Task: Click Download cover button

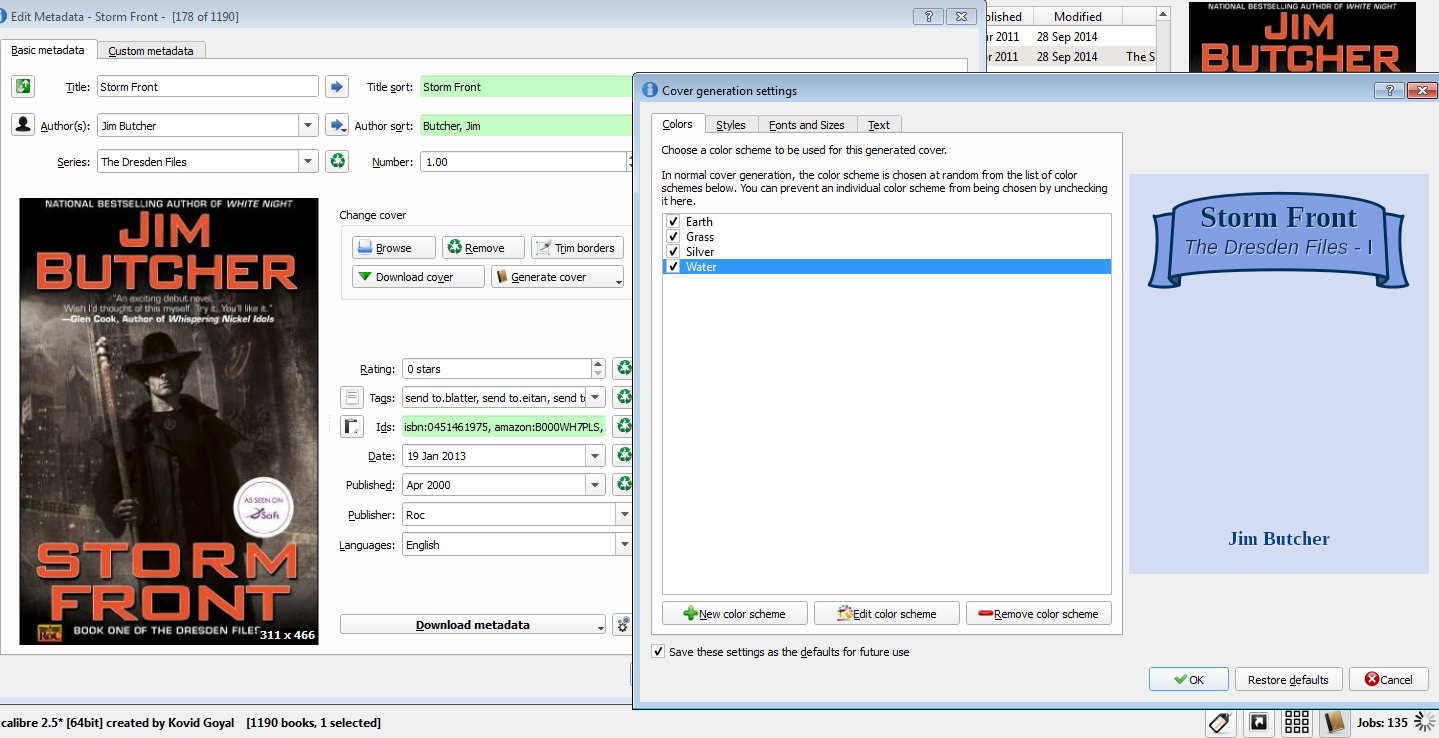Action: (x=418, y=277)
